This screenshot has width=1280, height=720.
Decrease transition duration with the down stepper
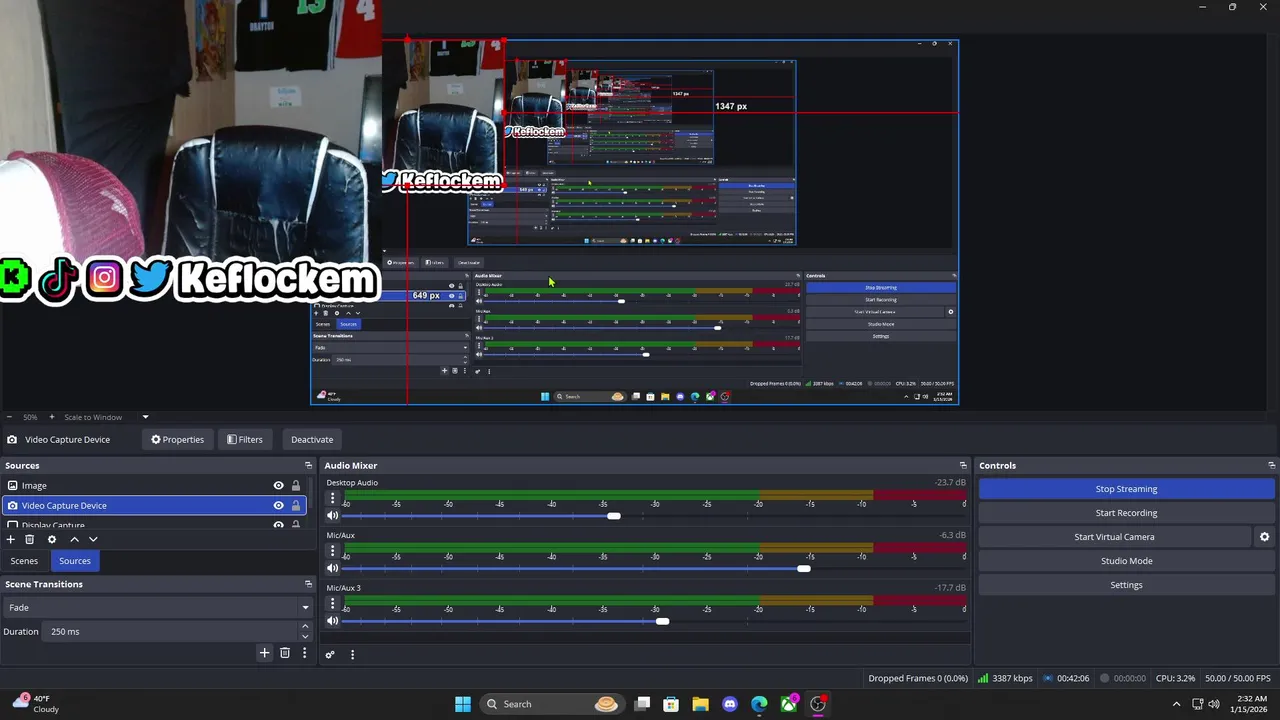pos(305,636)
